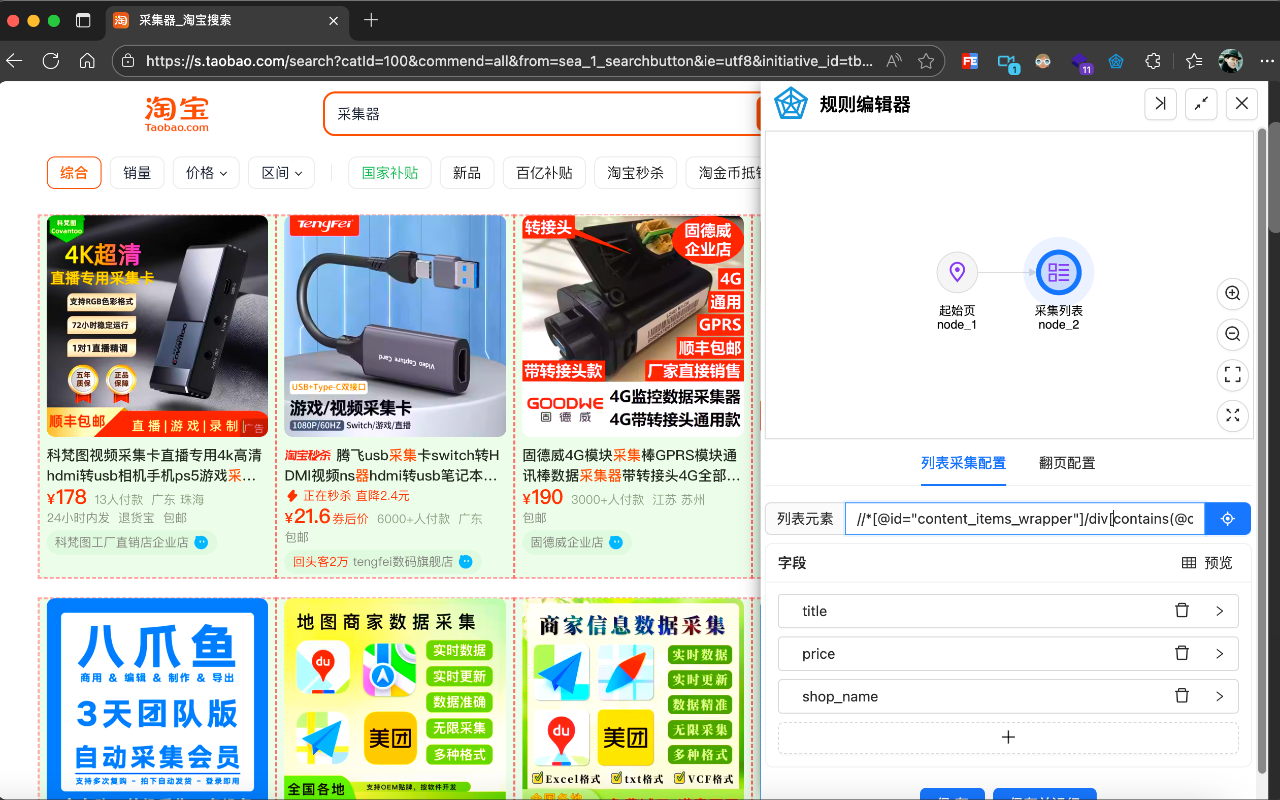This screenshot has width=1280, height=800.
Task: Open the title field row
Action: point(1008,611)
